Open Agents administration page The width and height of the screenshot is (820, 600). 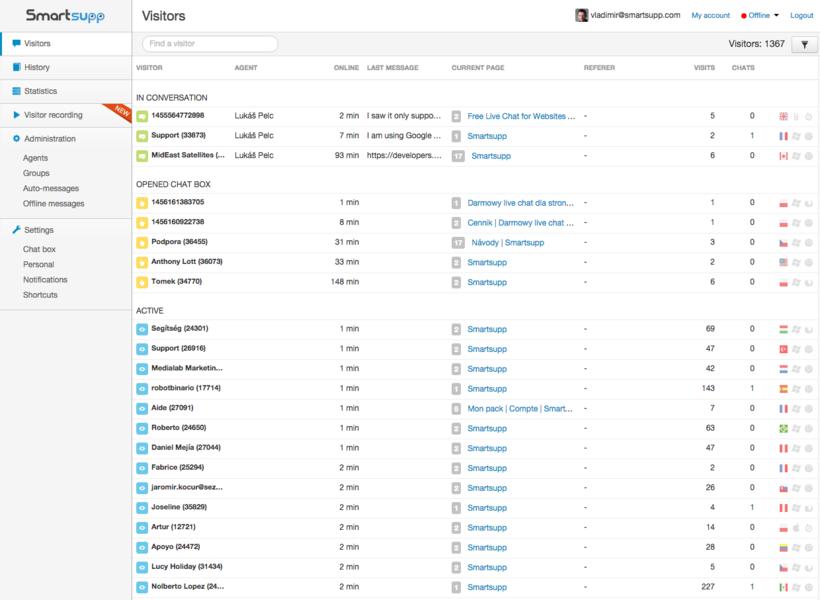coord(35,158)
